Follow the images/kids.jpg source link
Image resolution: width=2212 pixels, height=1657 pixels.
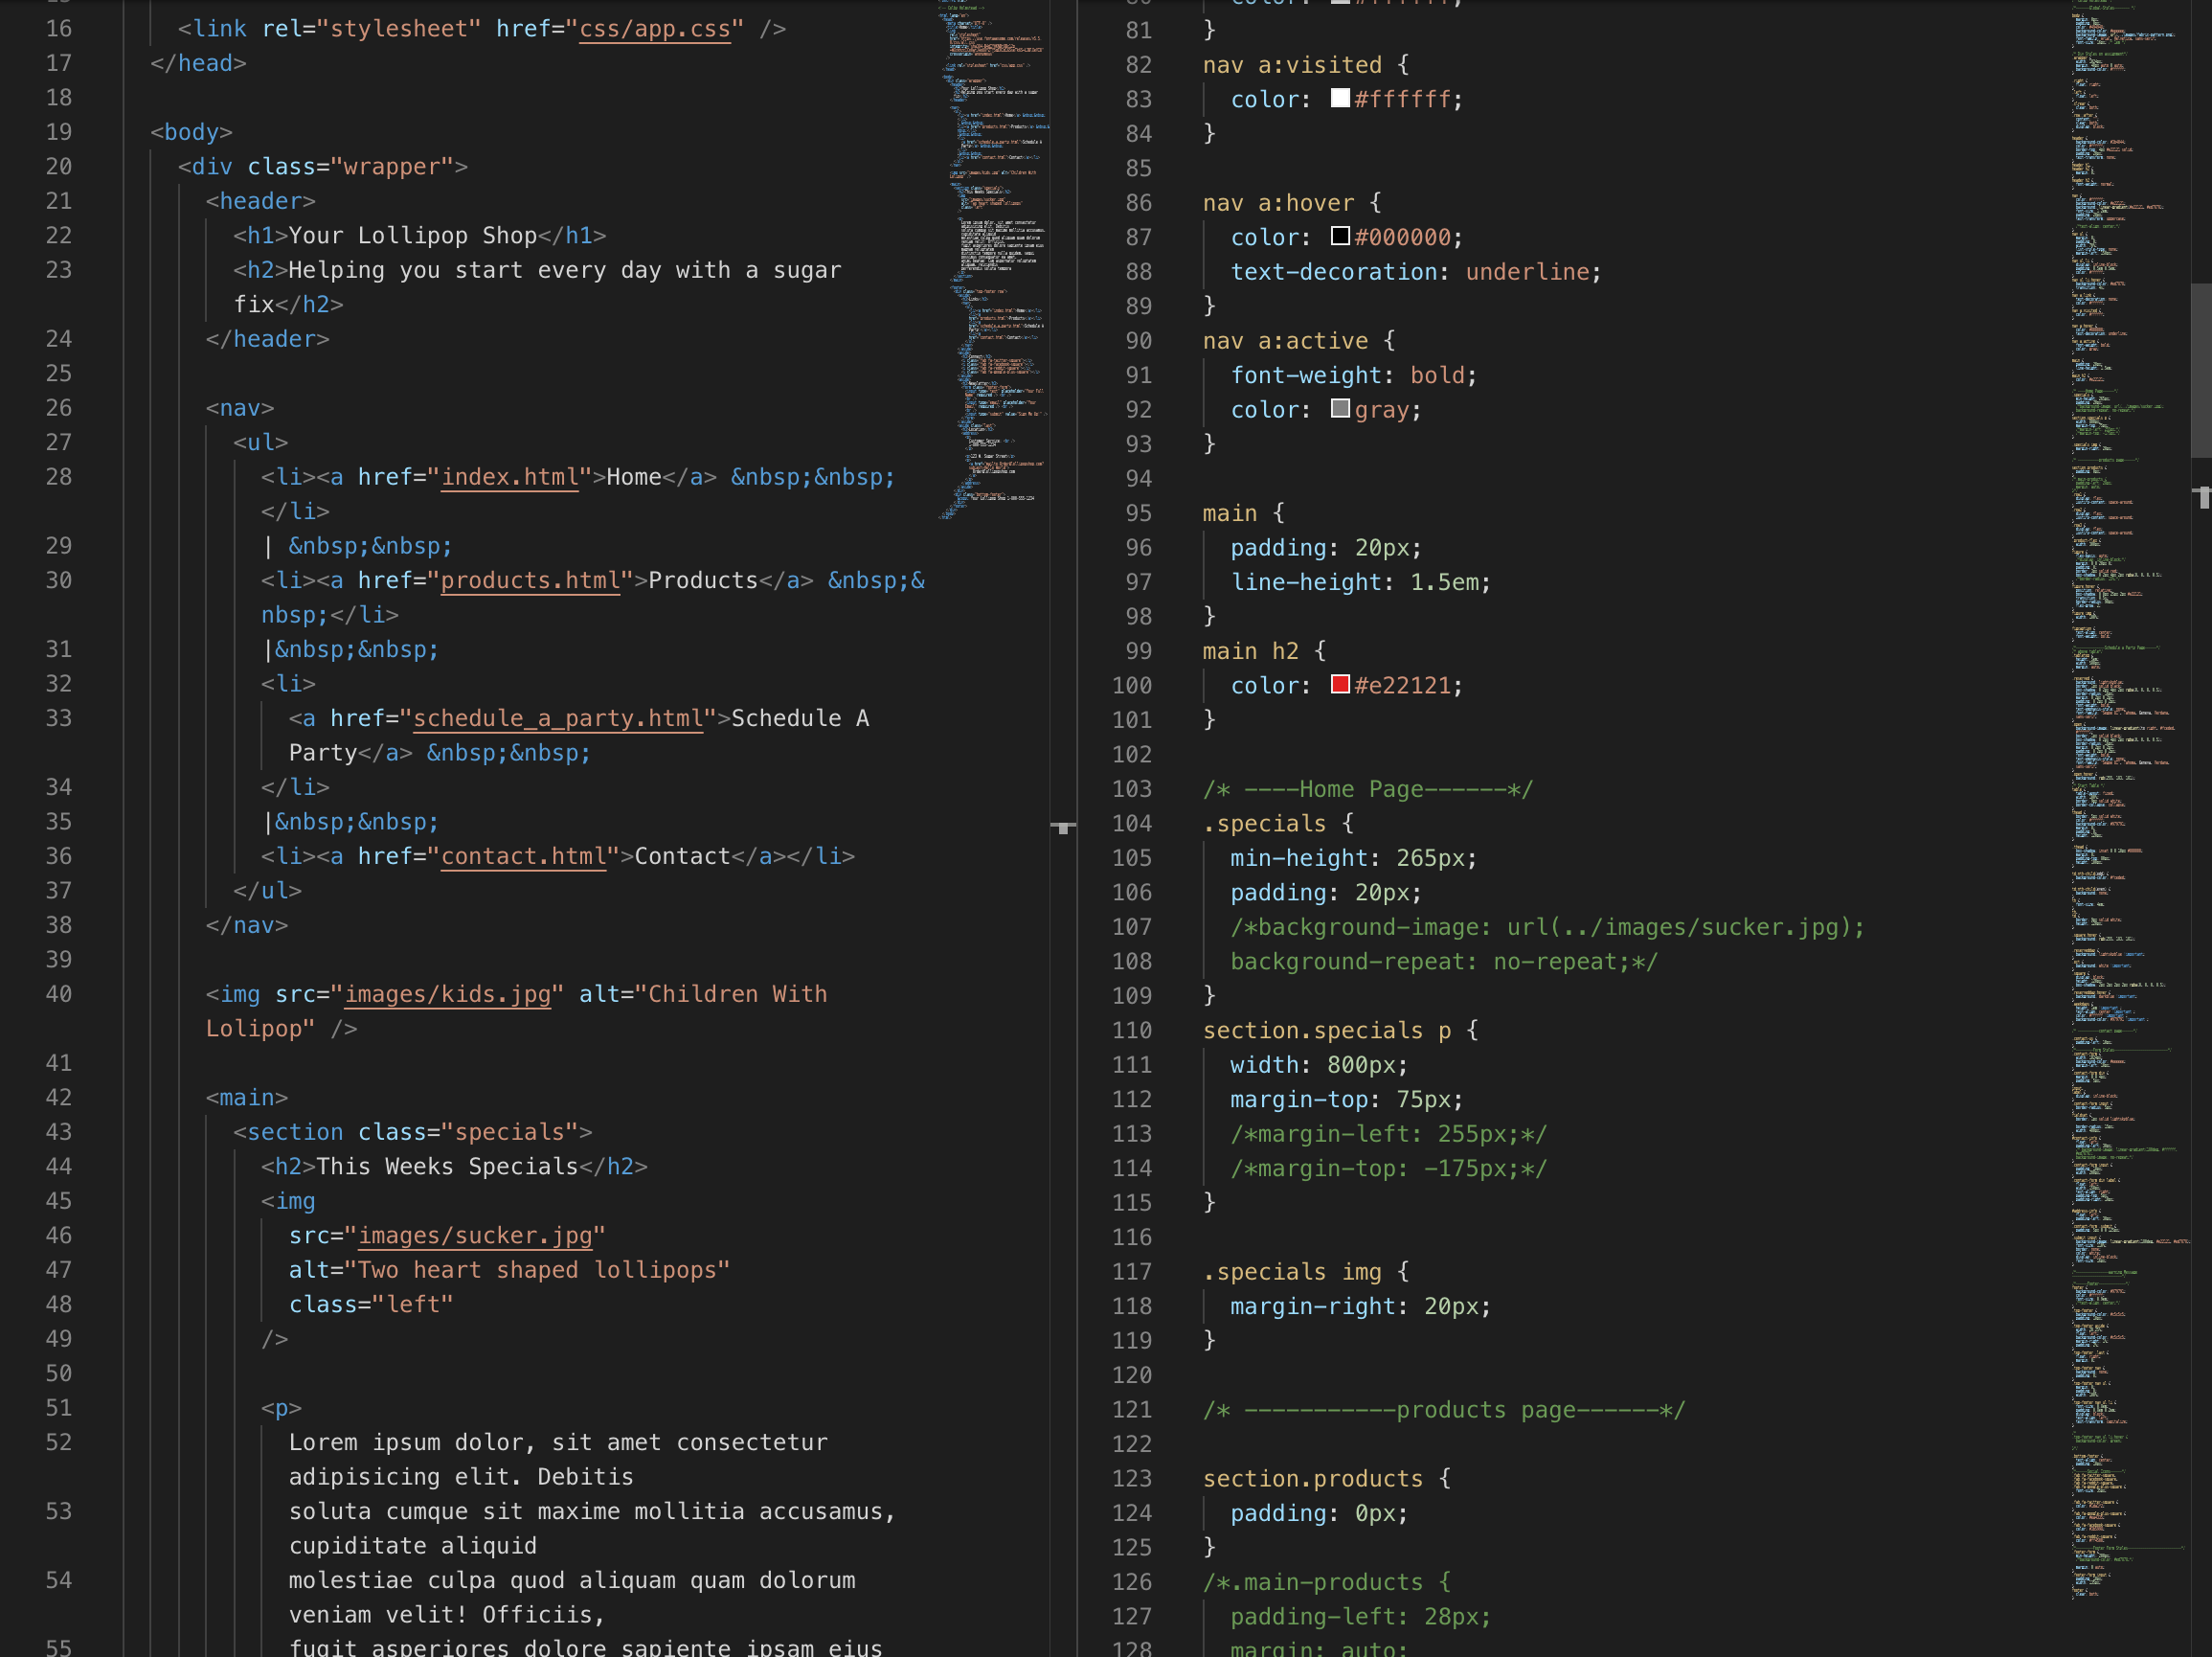(447, 994)
